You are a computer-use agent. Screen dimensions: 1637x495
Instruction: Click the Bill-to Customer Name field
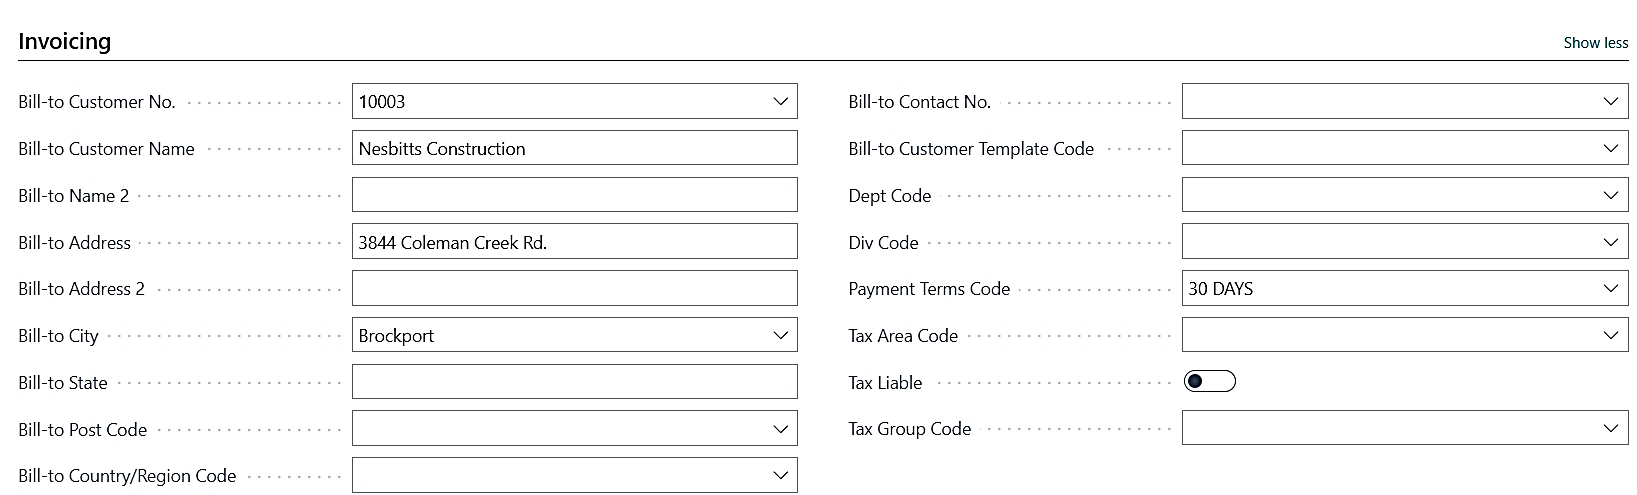coord(574,149)
